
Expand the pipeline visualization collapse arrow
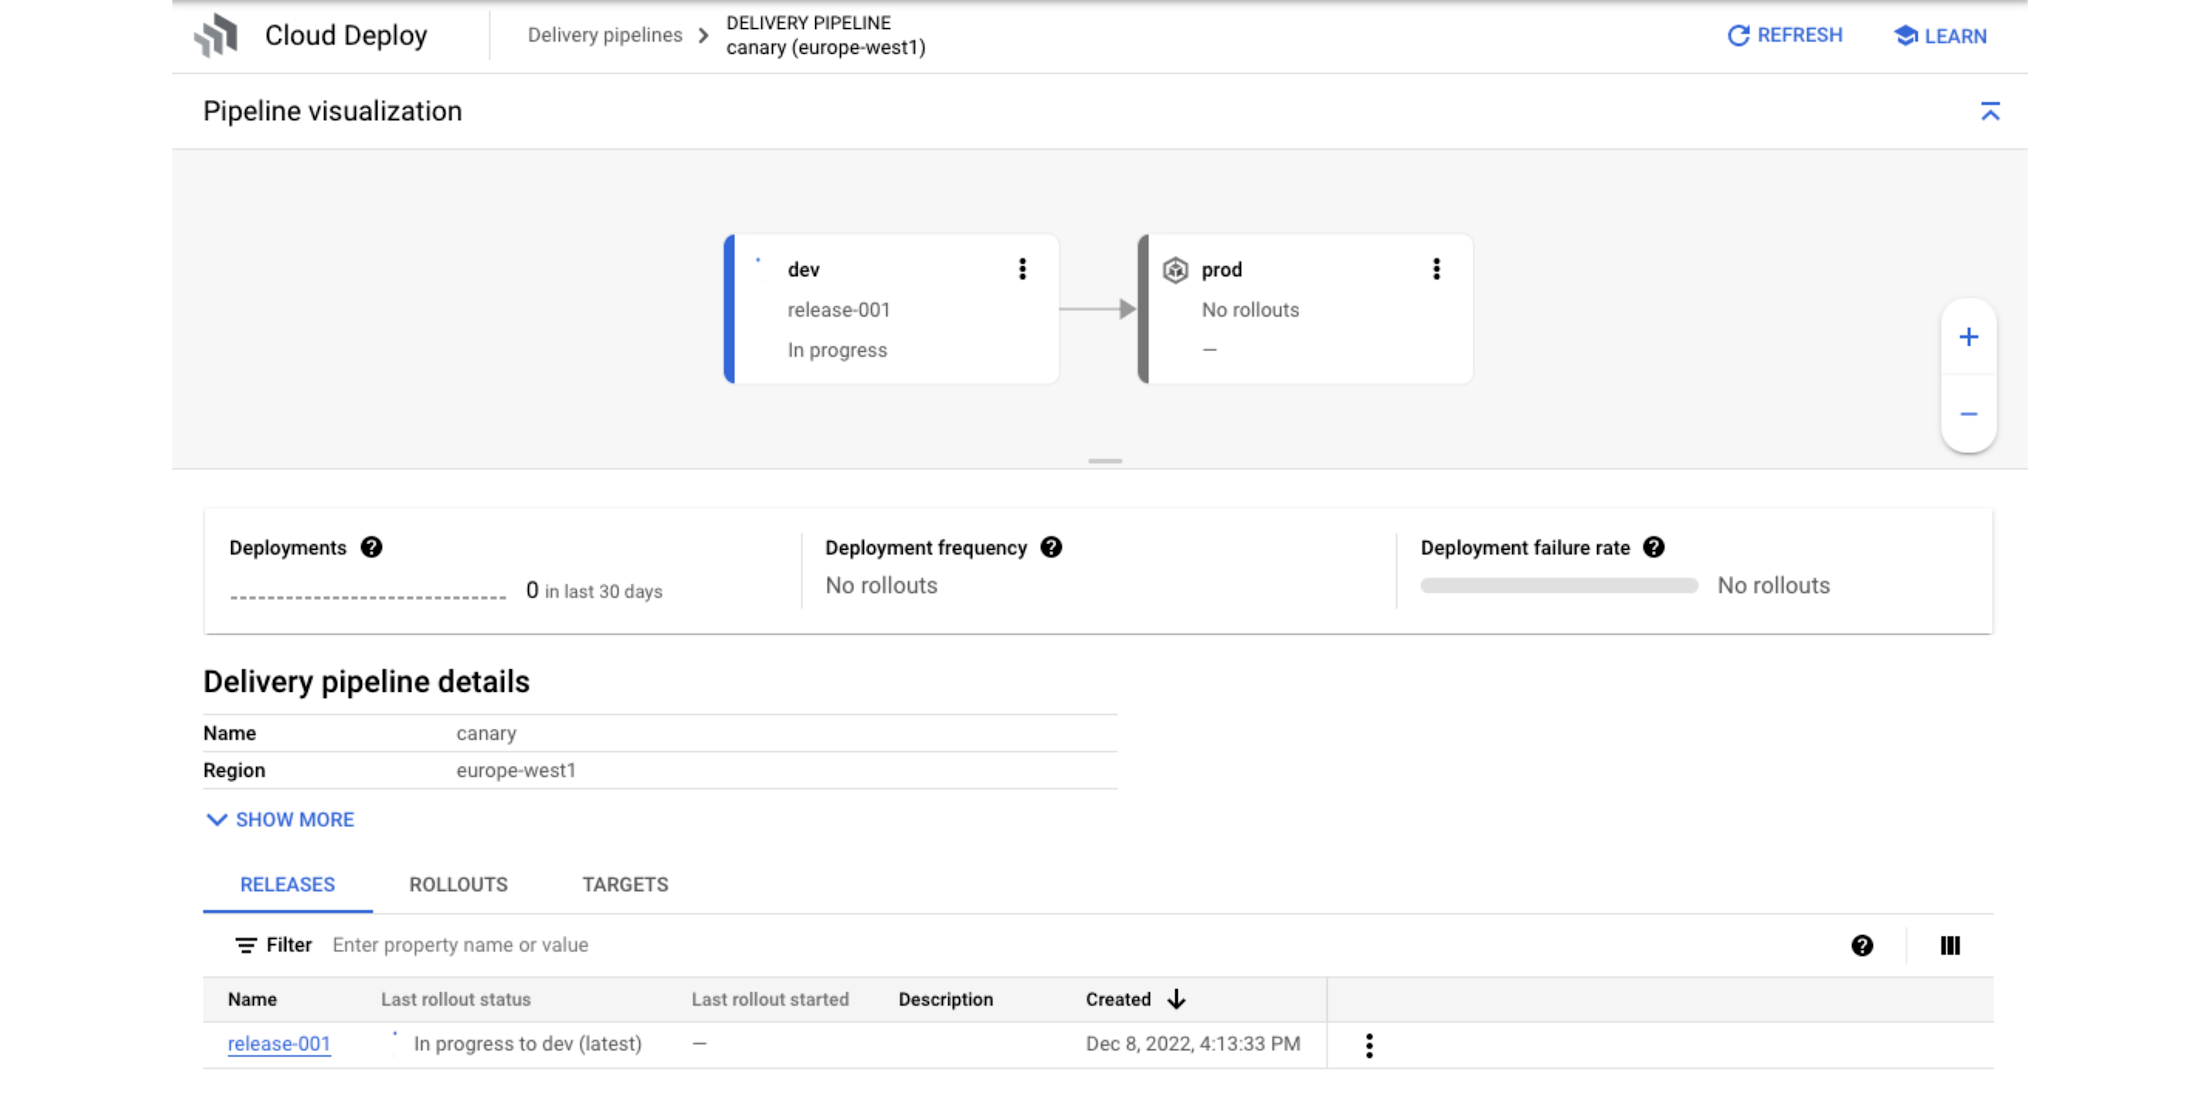pyautogui.click(x=1990, y=112)
